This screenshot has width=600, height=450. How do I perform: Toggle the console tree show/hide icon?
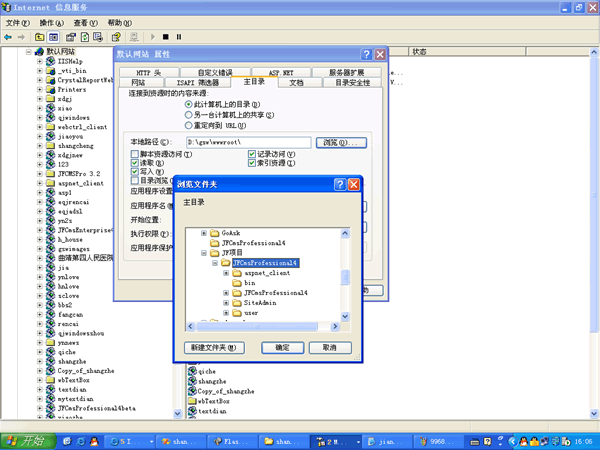(53, 37)
